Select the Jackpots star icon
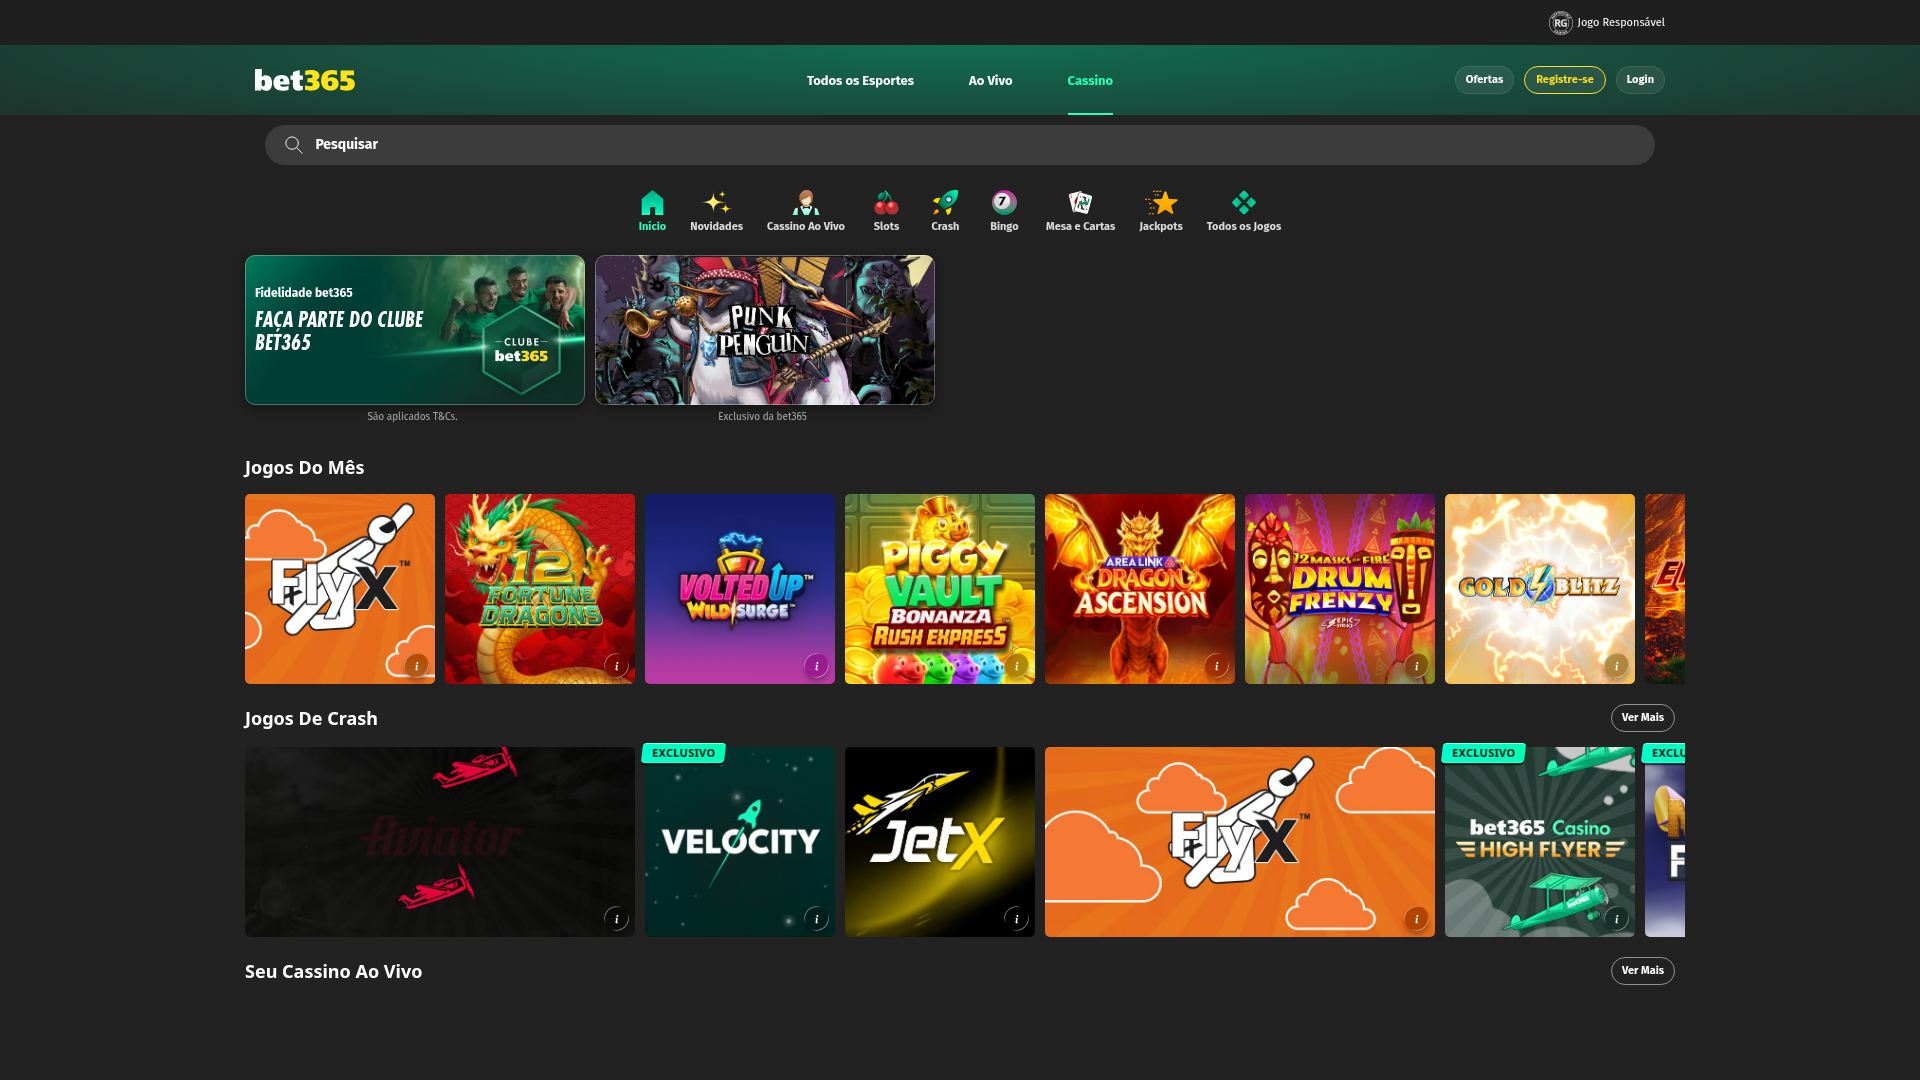Screen dimensions: 1920x1080 pyautogui.click(x=1161, y=203)
